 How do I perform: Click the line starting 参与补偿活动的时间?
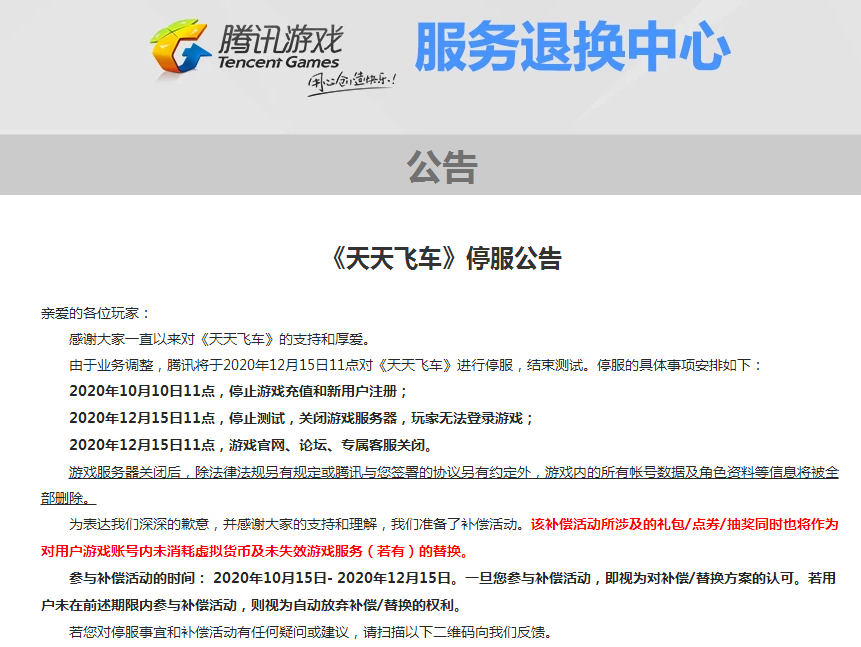452,578
